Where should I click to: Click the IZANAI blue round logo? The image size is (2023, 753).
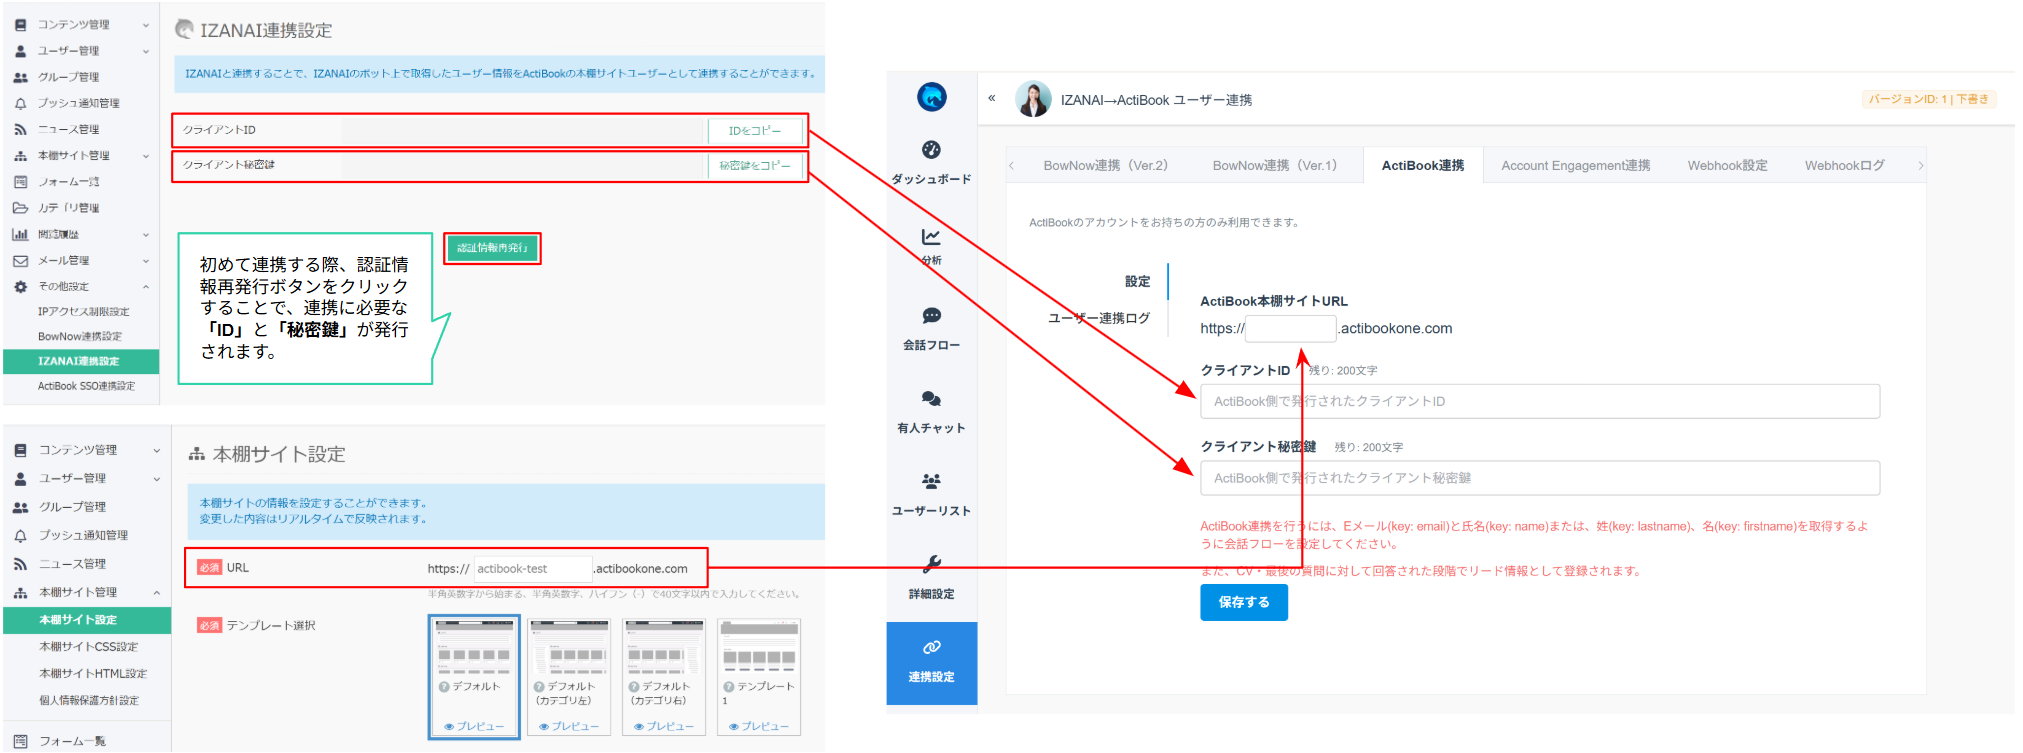[x=932, y=96]
